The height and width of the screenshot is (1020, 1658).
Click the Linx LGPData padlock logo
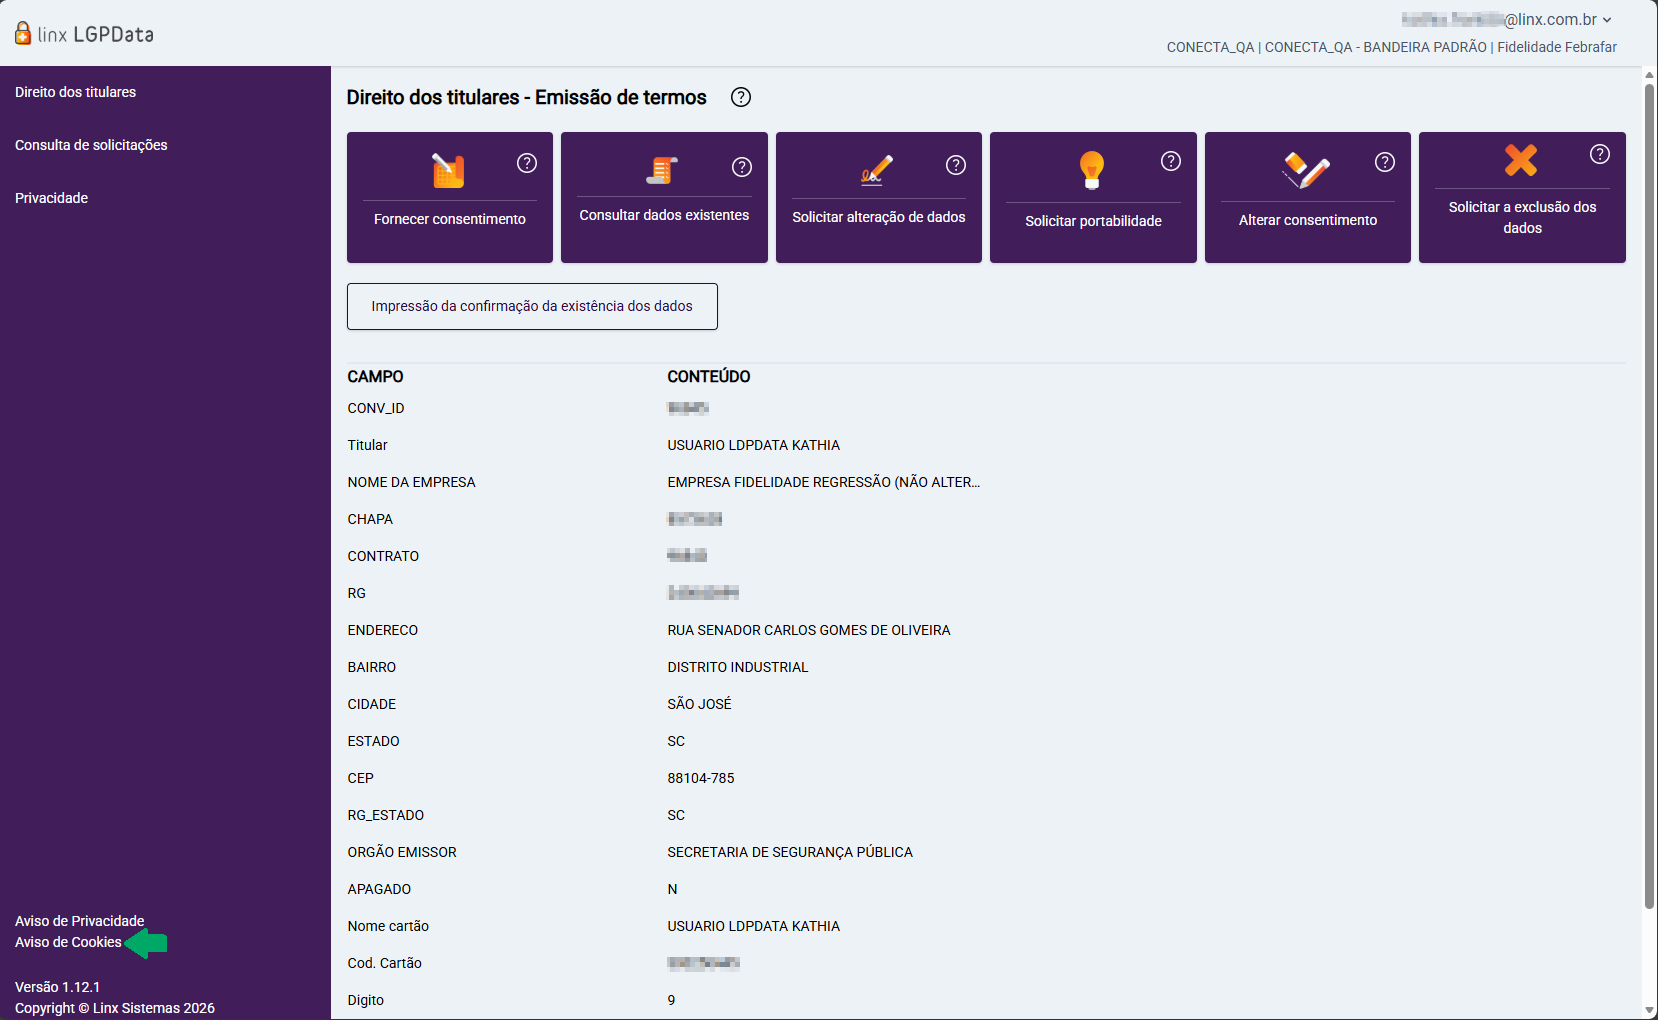23,34
